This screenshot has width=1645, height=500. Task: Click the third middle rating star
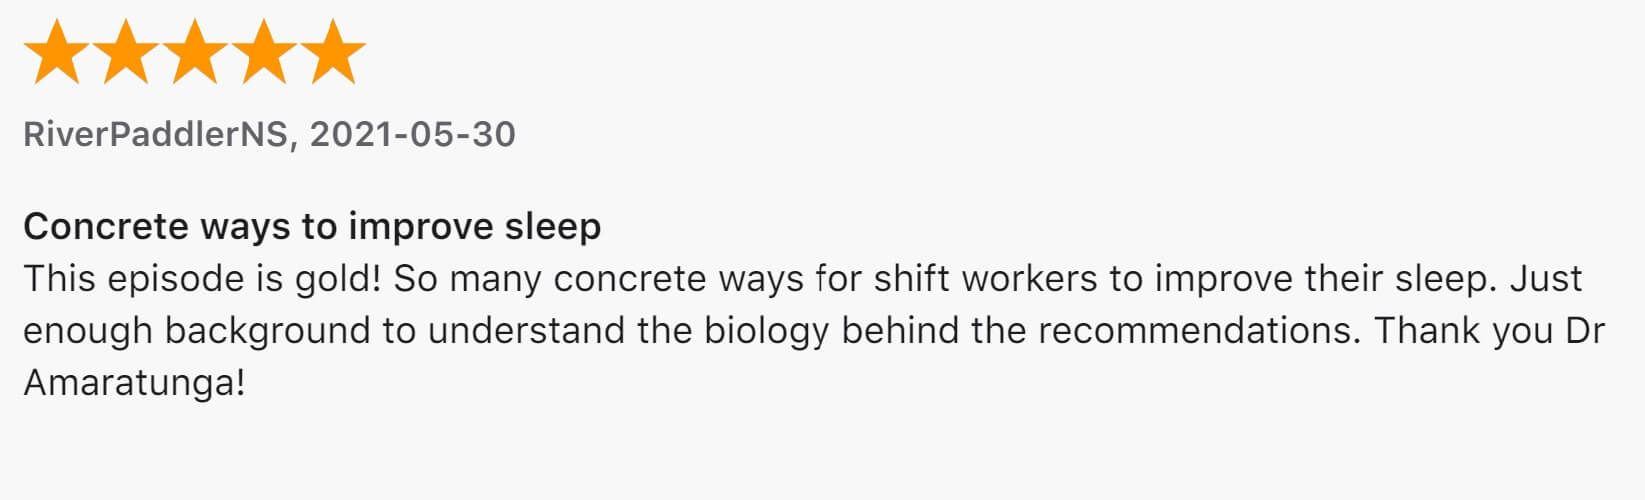195,51
